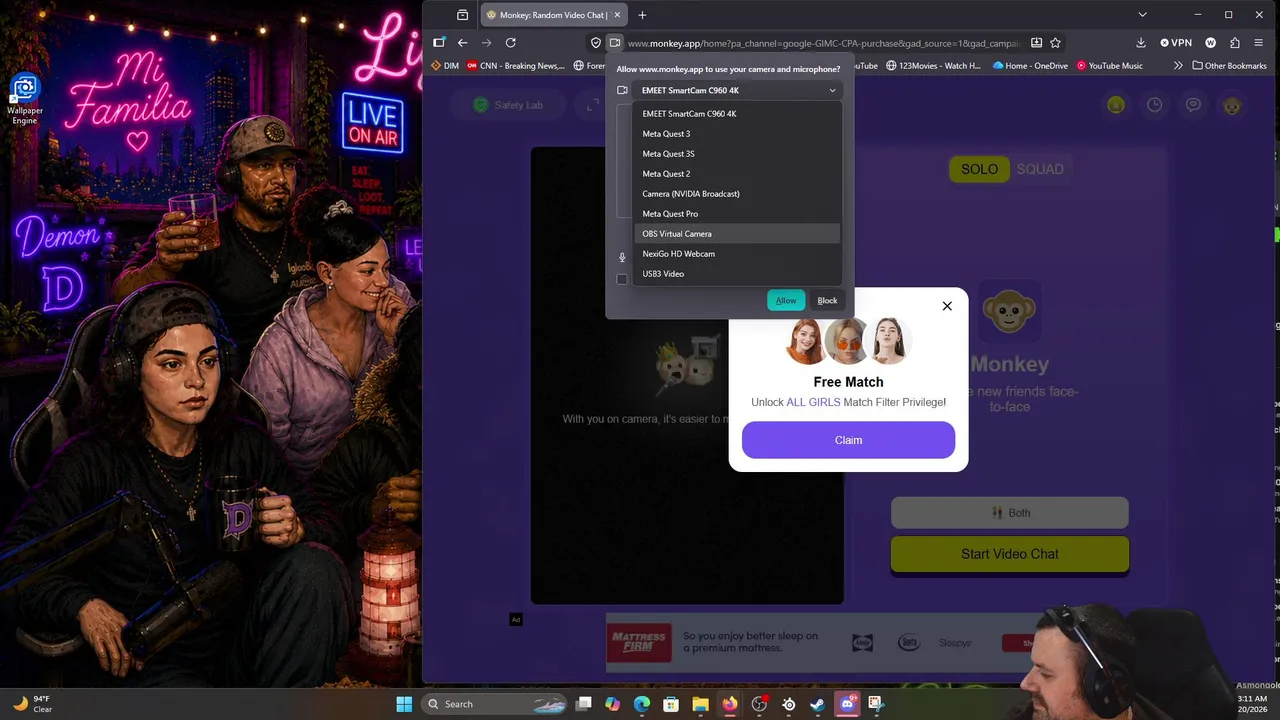Open a new browser tab

[642, 15]
